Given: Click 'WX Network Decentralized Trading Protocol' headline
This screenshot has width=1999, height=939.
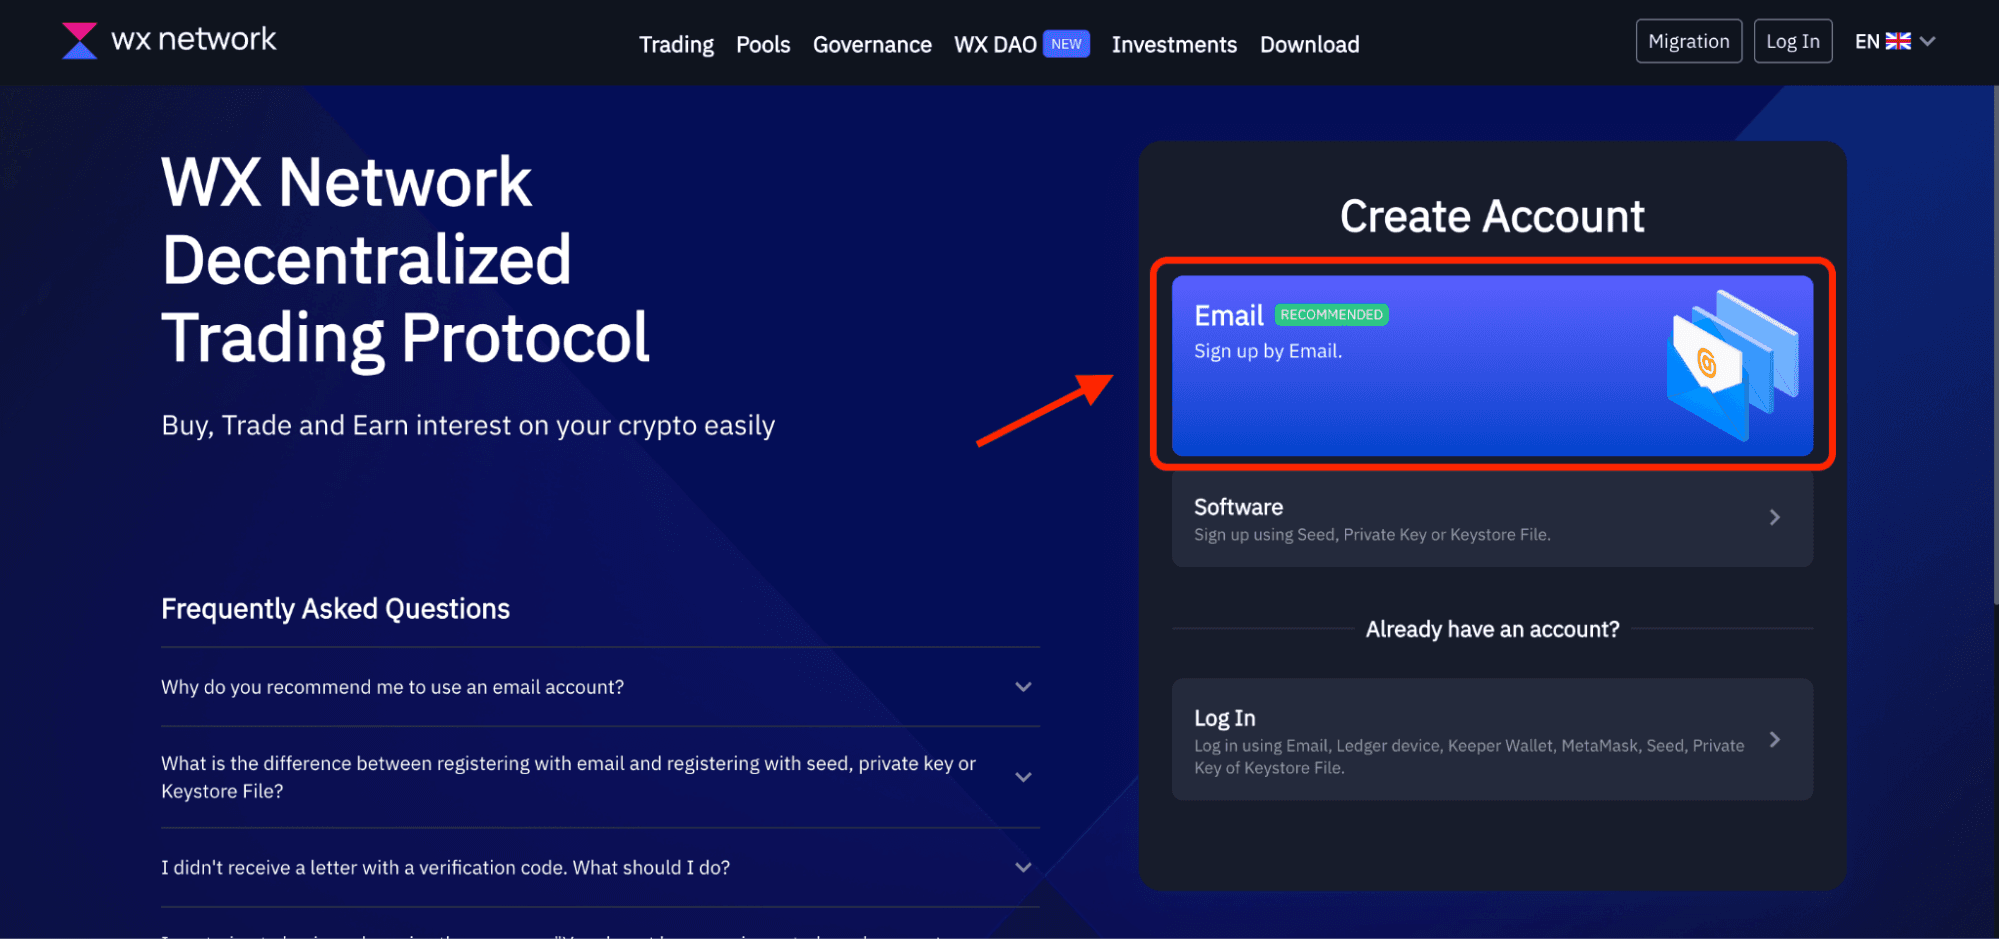Looking at the screenshot, I should click(x=405, y=261).
